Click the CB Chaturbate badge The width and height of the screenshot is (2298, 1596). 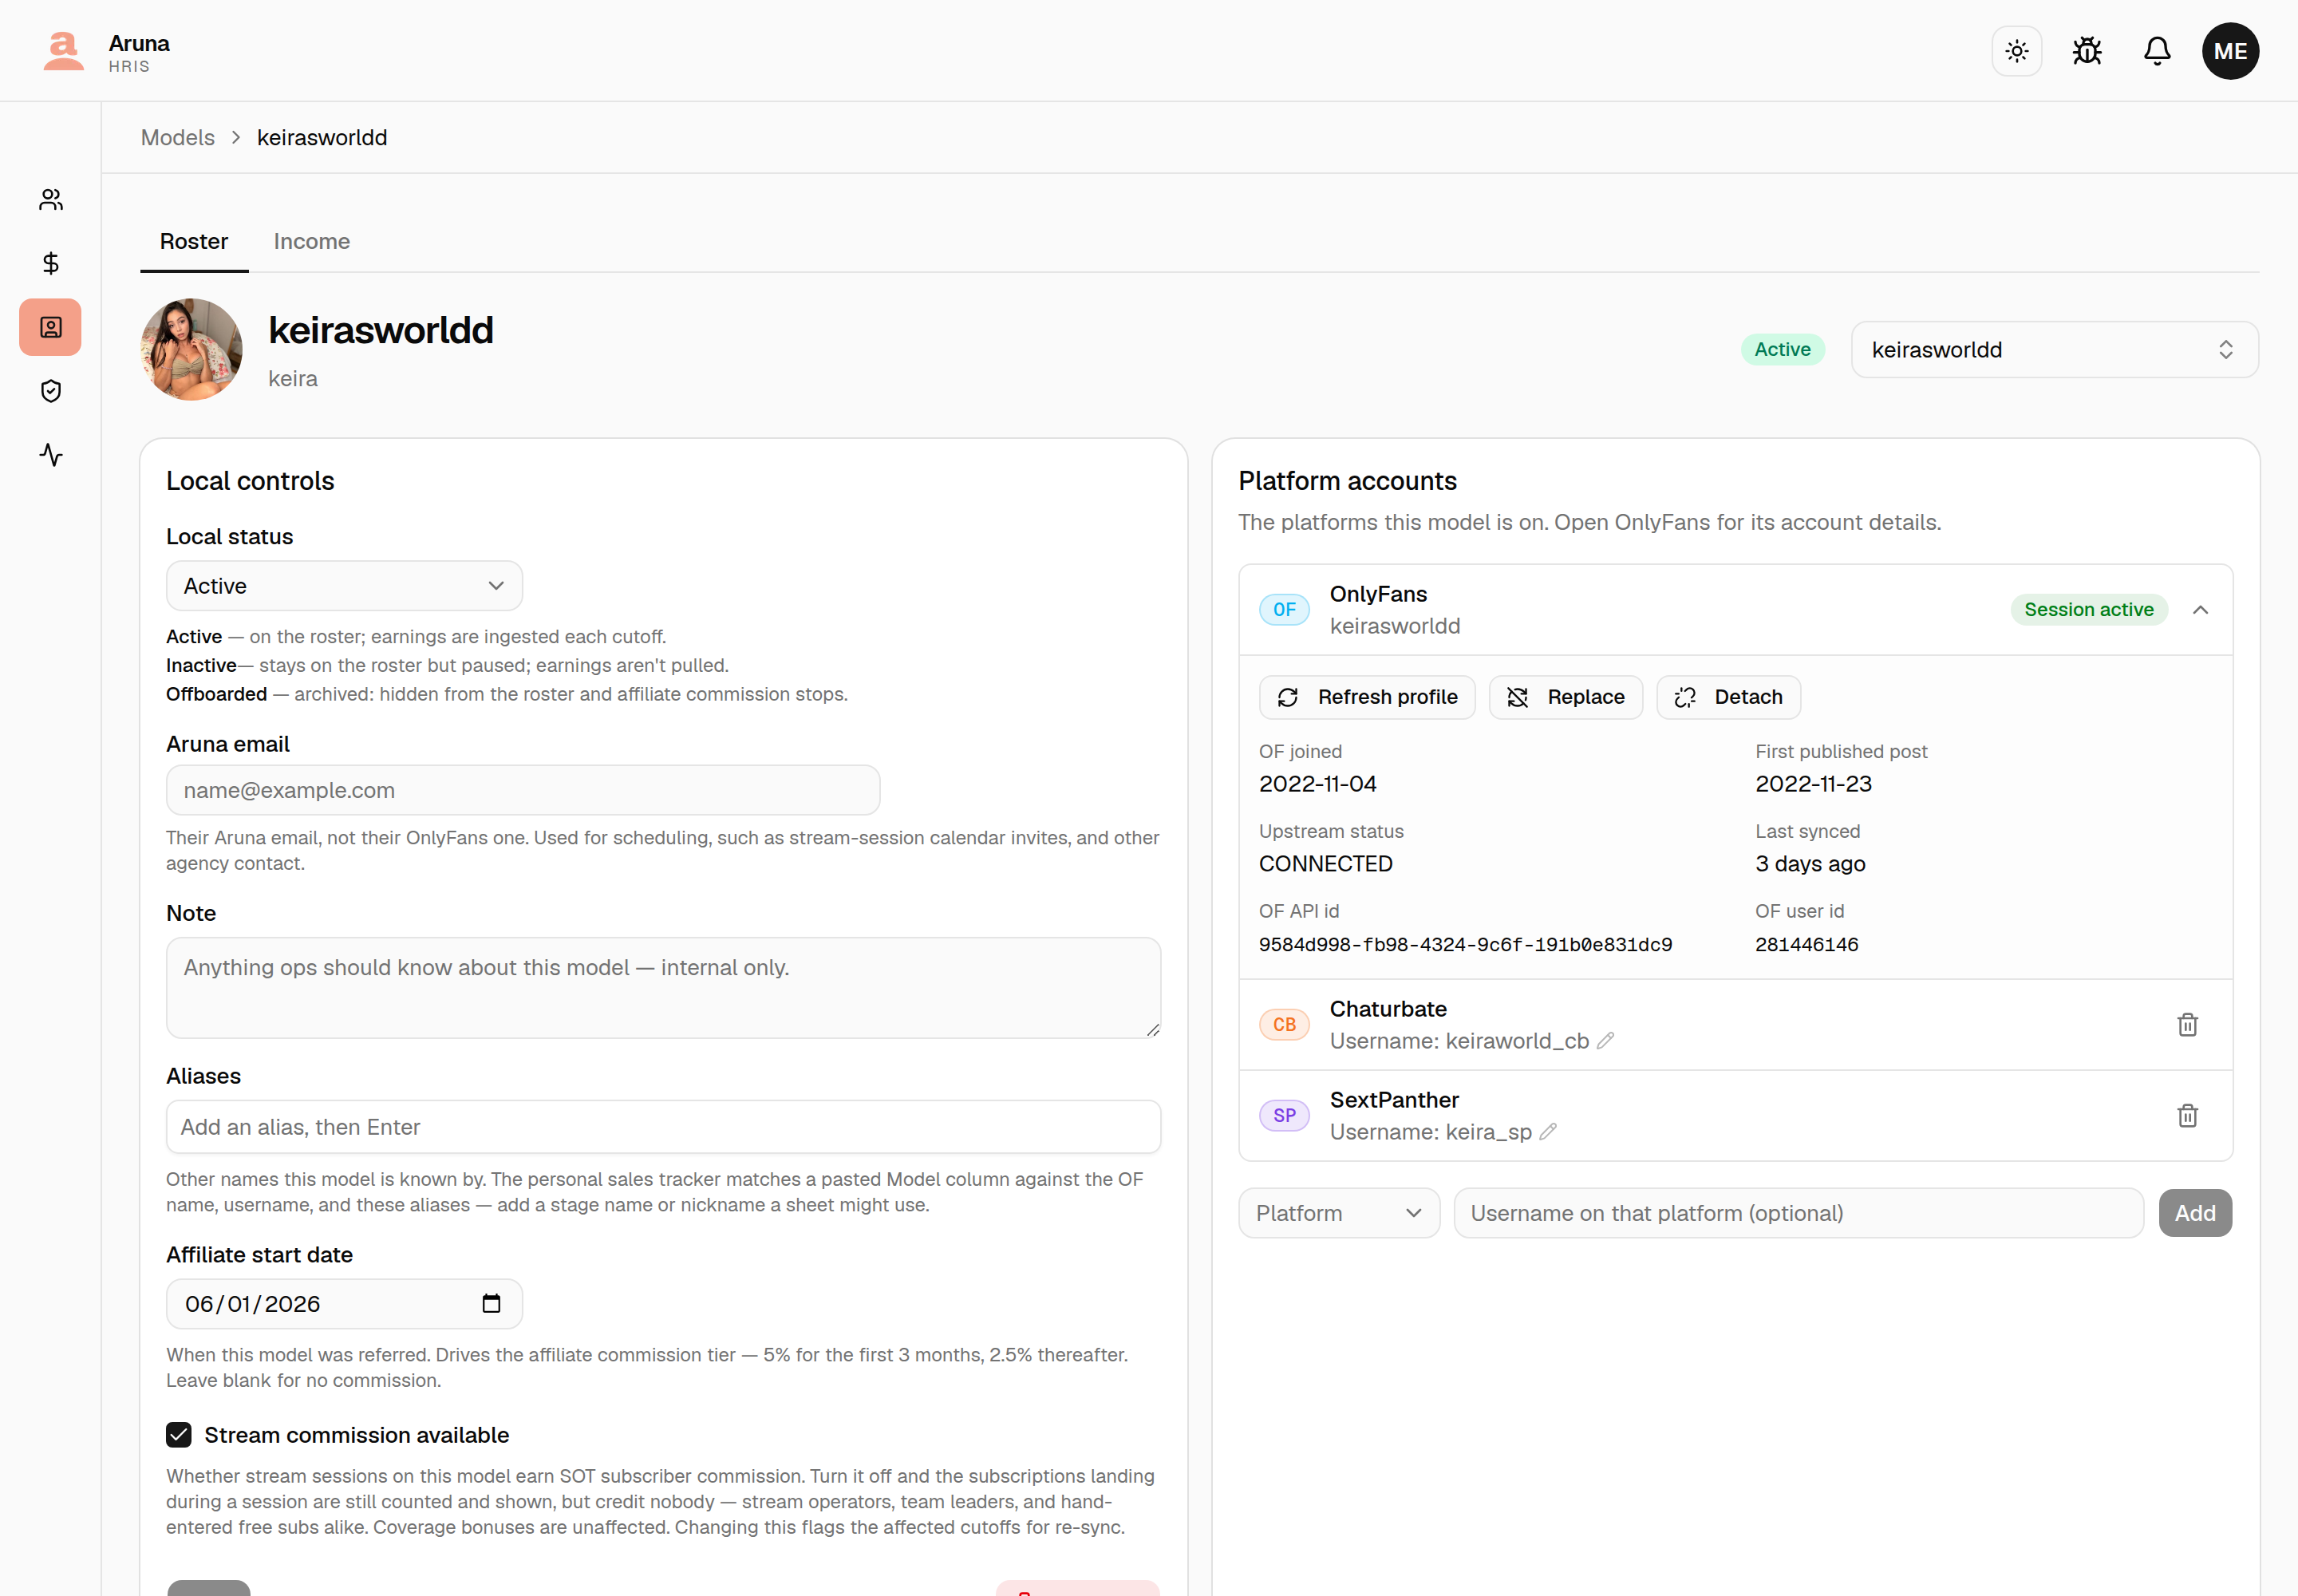(x=1284, y=1025)
